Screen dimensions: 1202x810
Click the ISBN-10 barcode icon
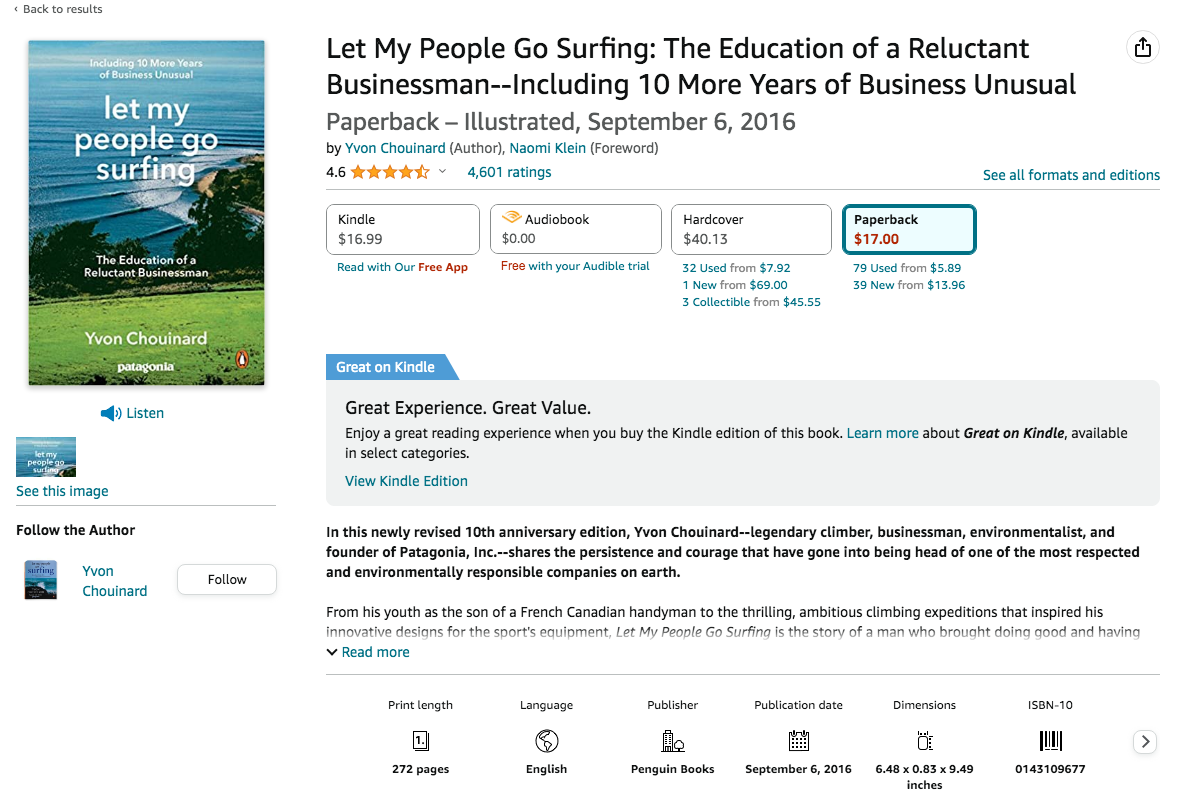(x=1050, y=741)
